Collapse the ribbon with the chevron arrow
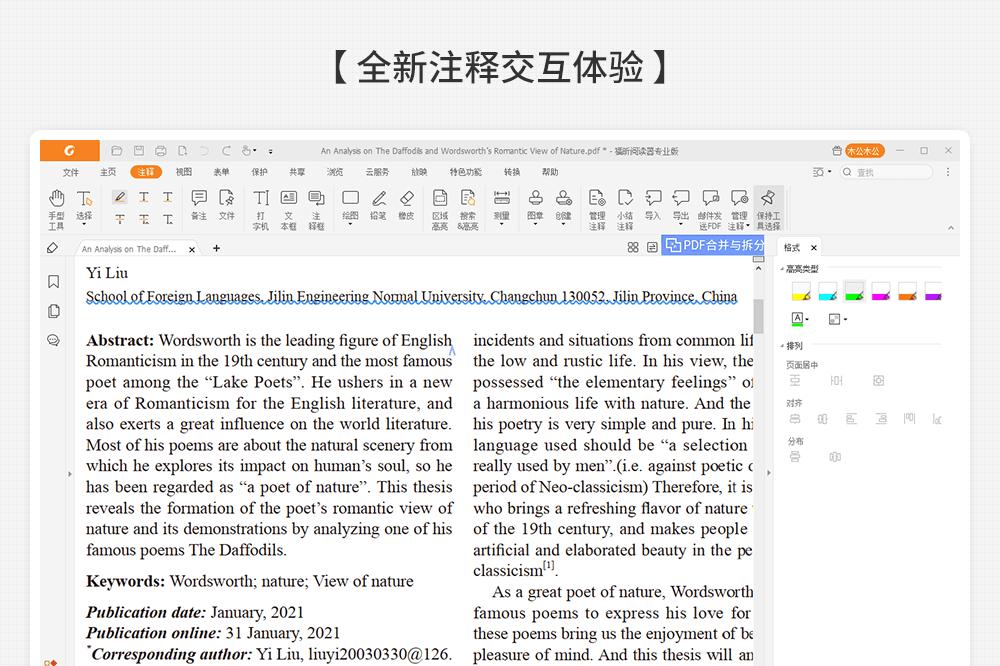The width and height of the screenshot is (1000, 666). (x=951, y=227)
